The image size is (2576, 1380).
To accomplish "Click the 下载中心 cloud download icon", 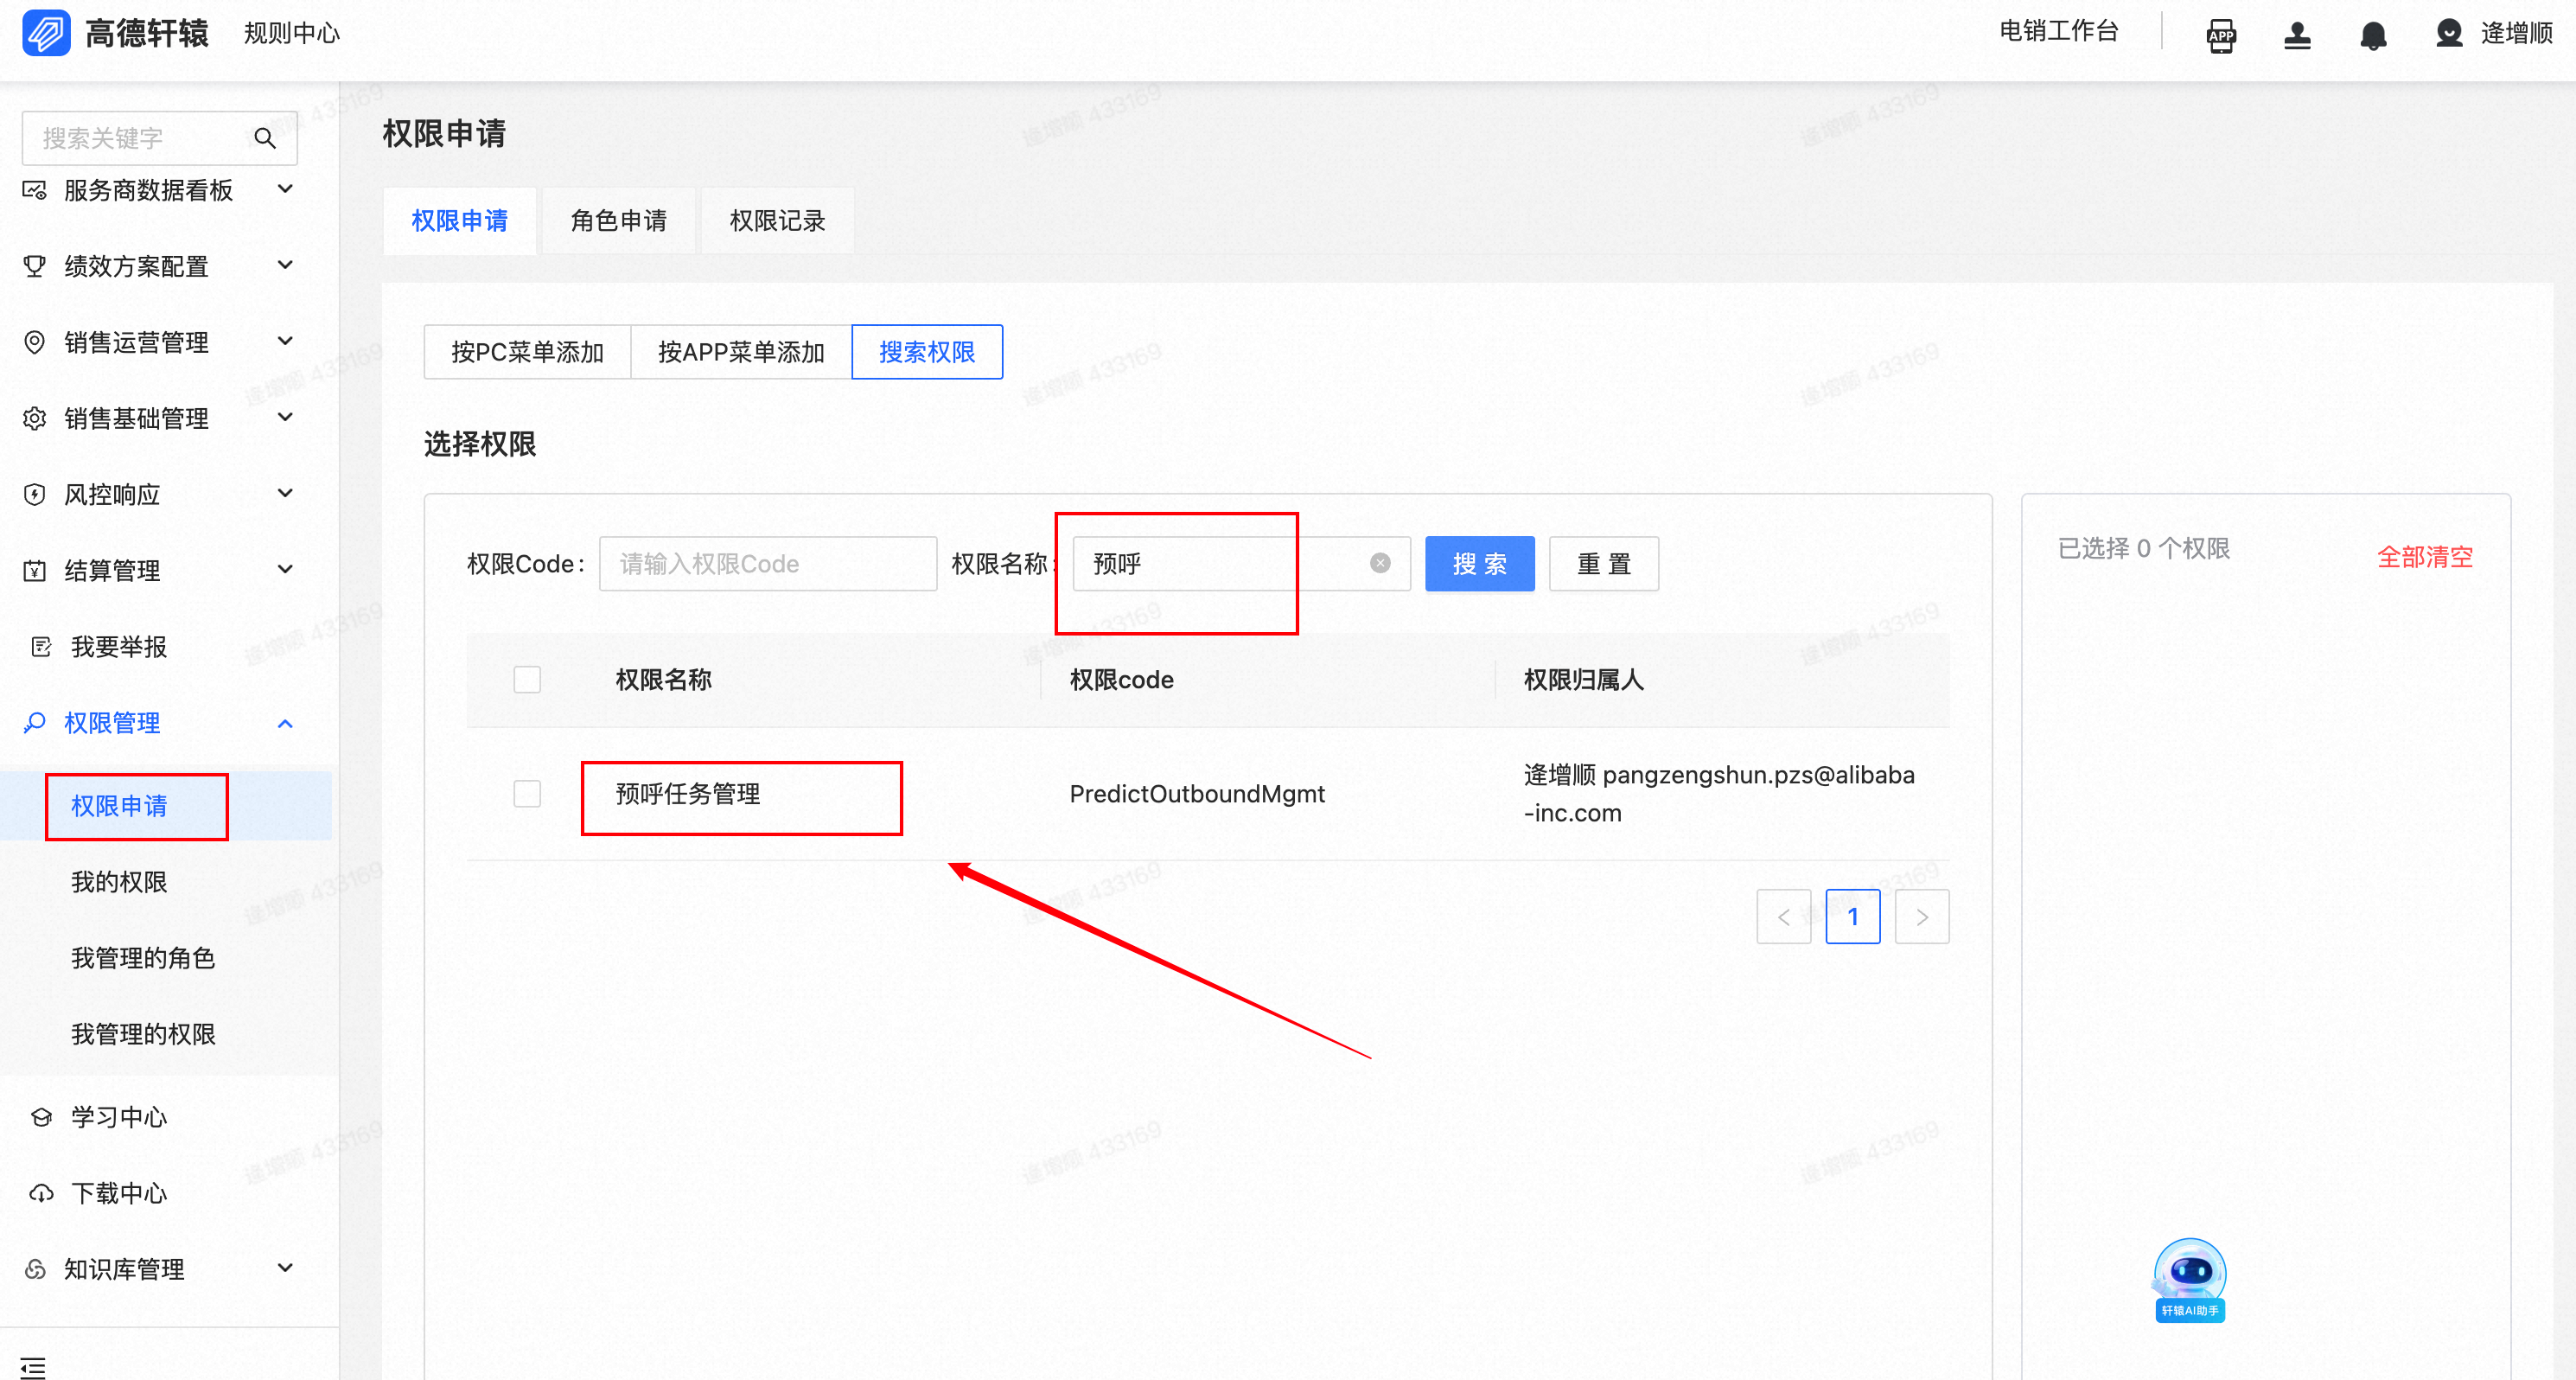I will [42, 1193].
